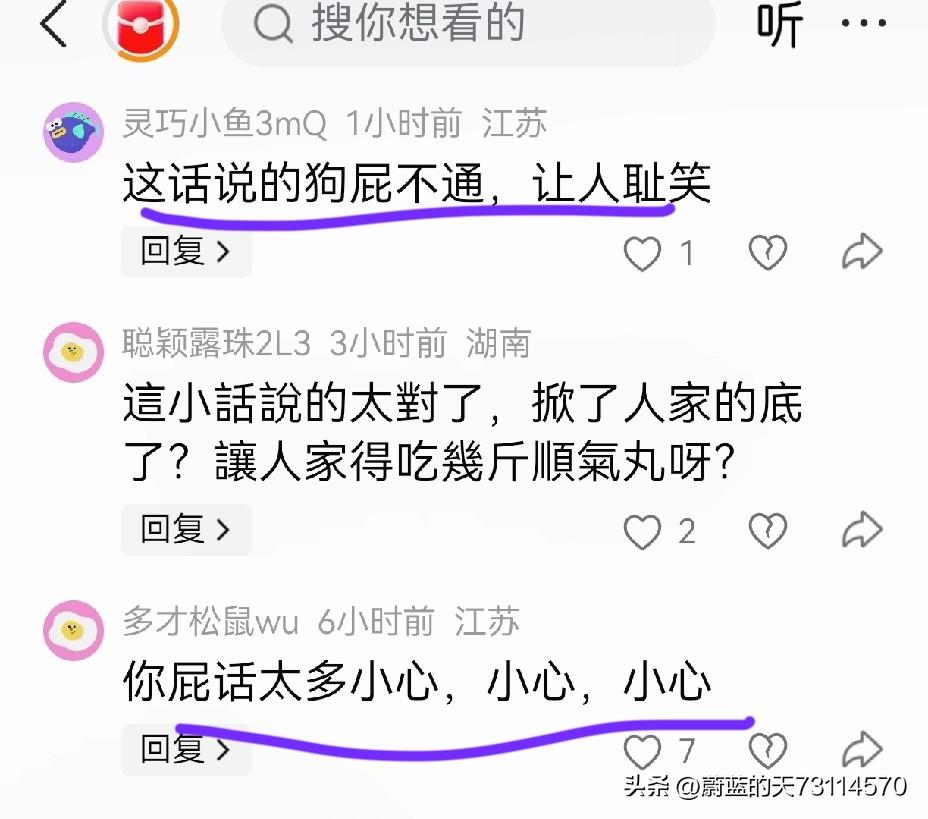
Task: Tap the back arrow icon
Action: [53, 24]
